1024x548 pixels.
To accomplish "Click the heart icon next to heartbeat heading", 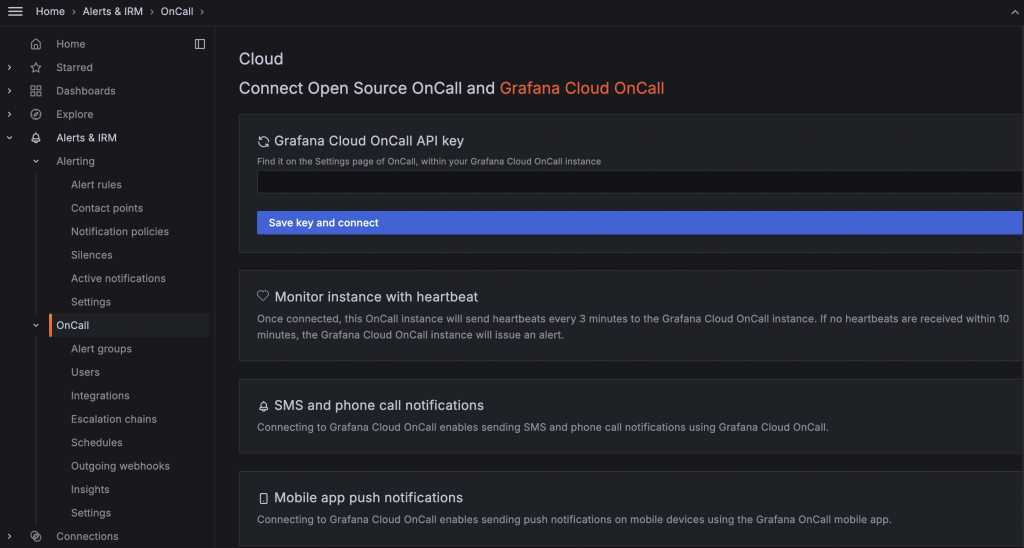I will pyautogui.click(x=264, y=297).
